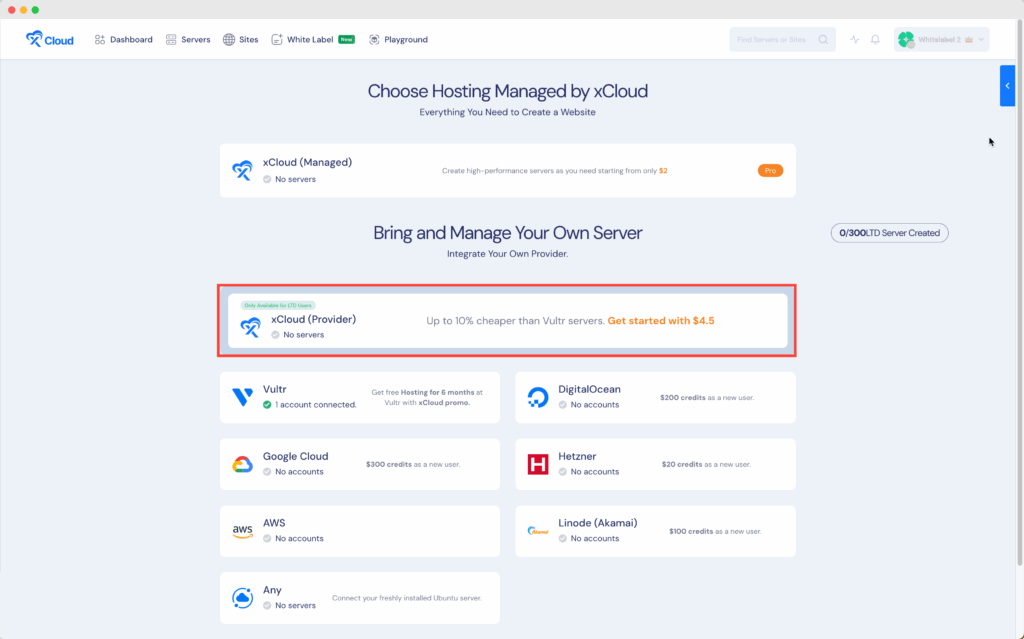Click the Vultr provider logo
Image resolution: width=1024 pixels, height=639 pixels.
point(242,397)
